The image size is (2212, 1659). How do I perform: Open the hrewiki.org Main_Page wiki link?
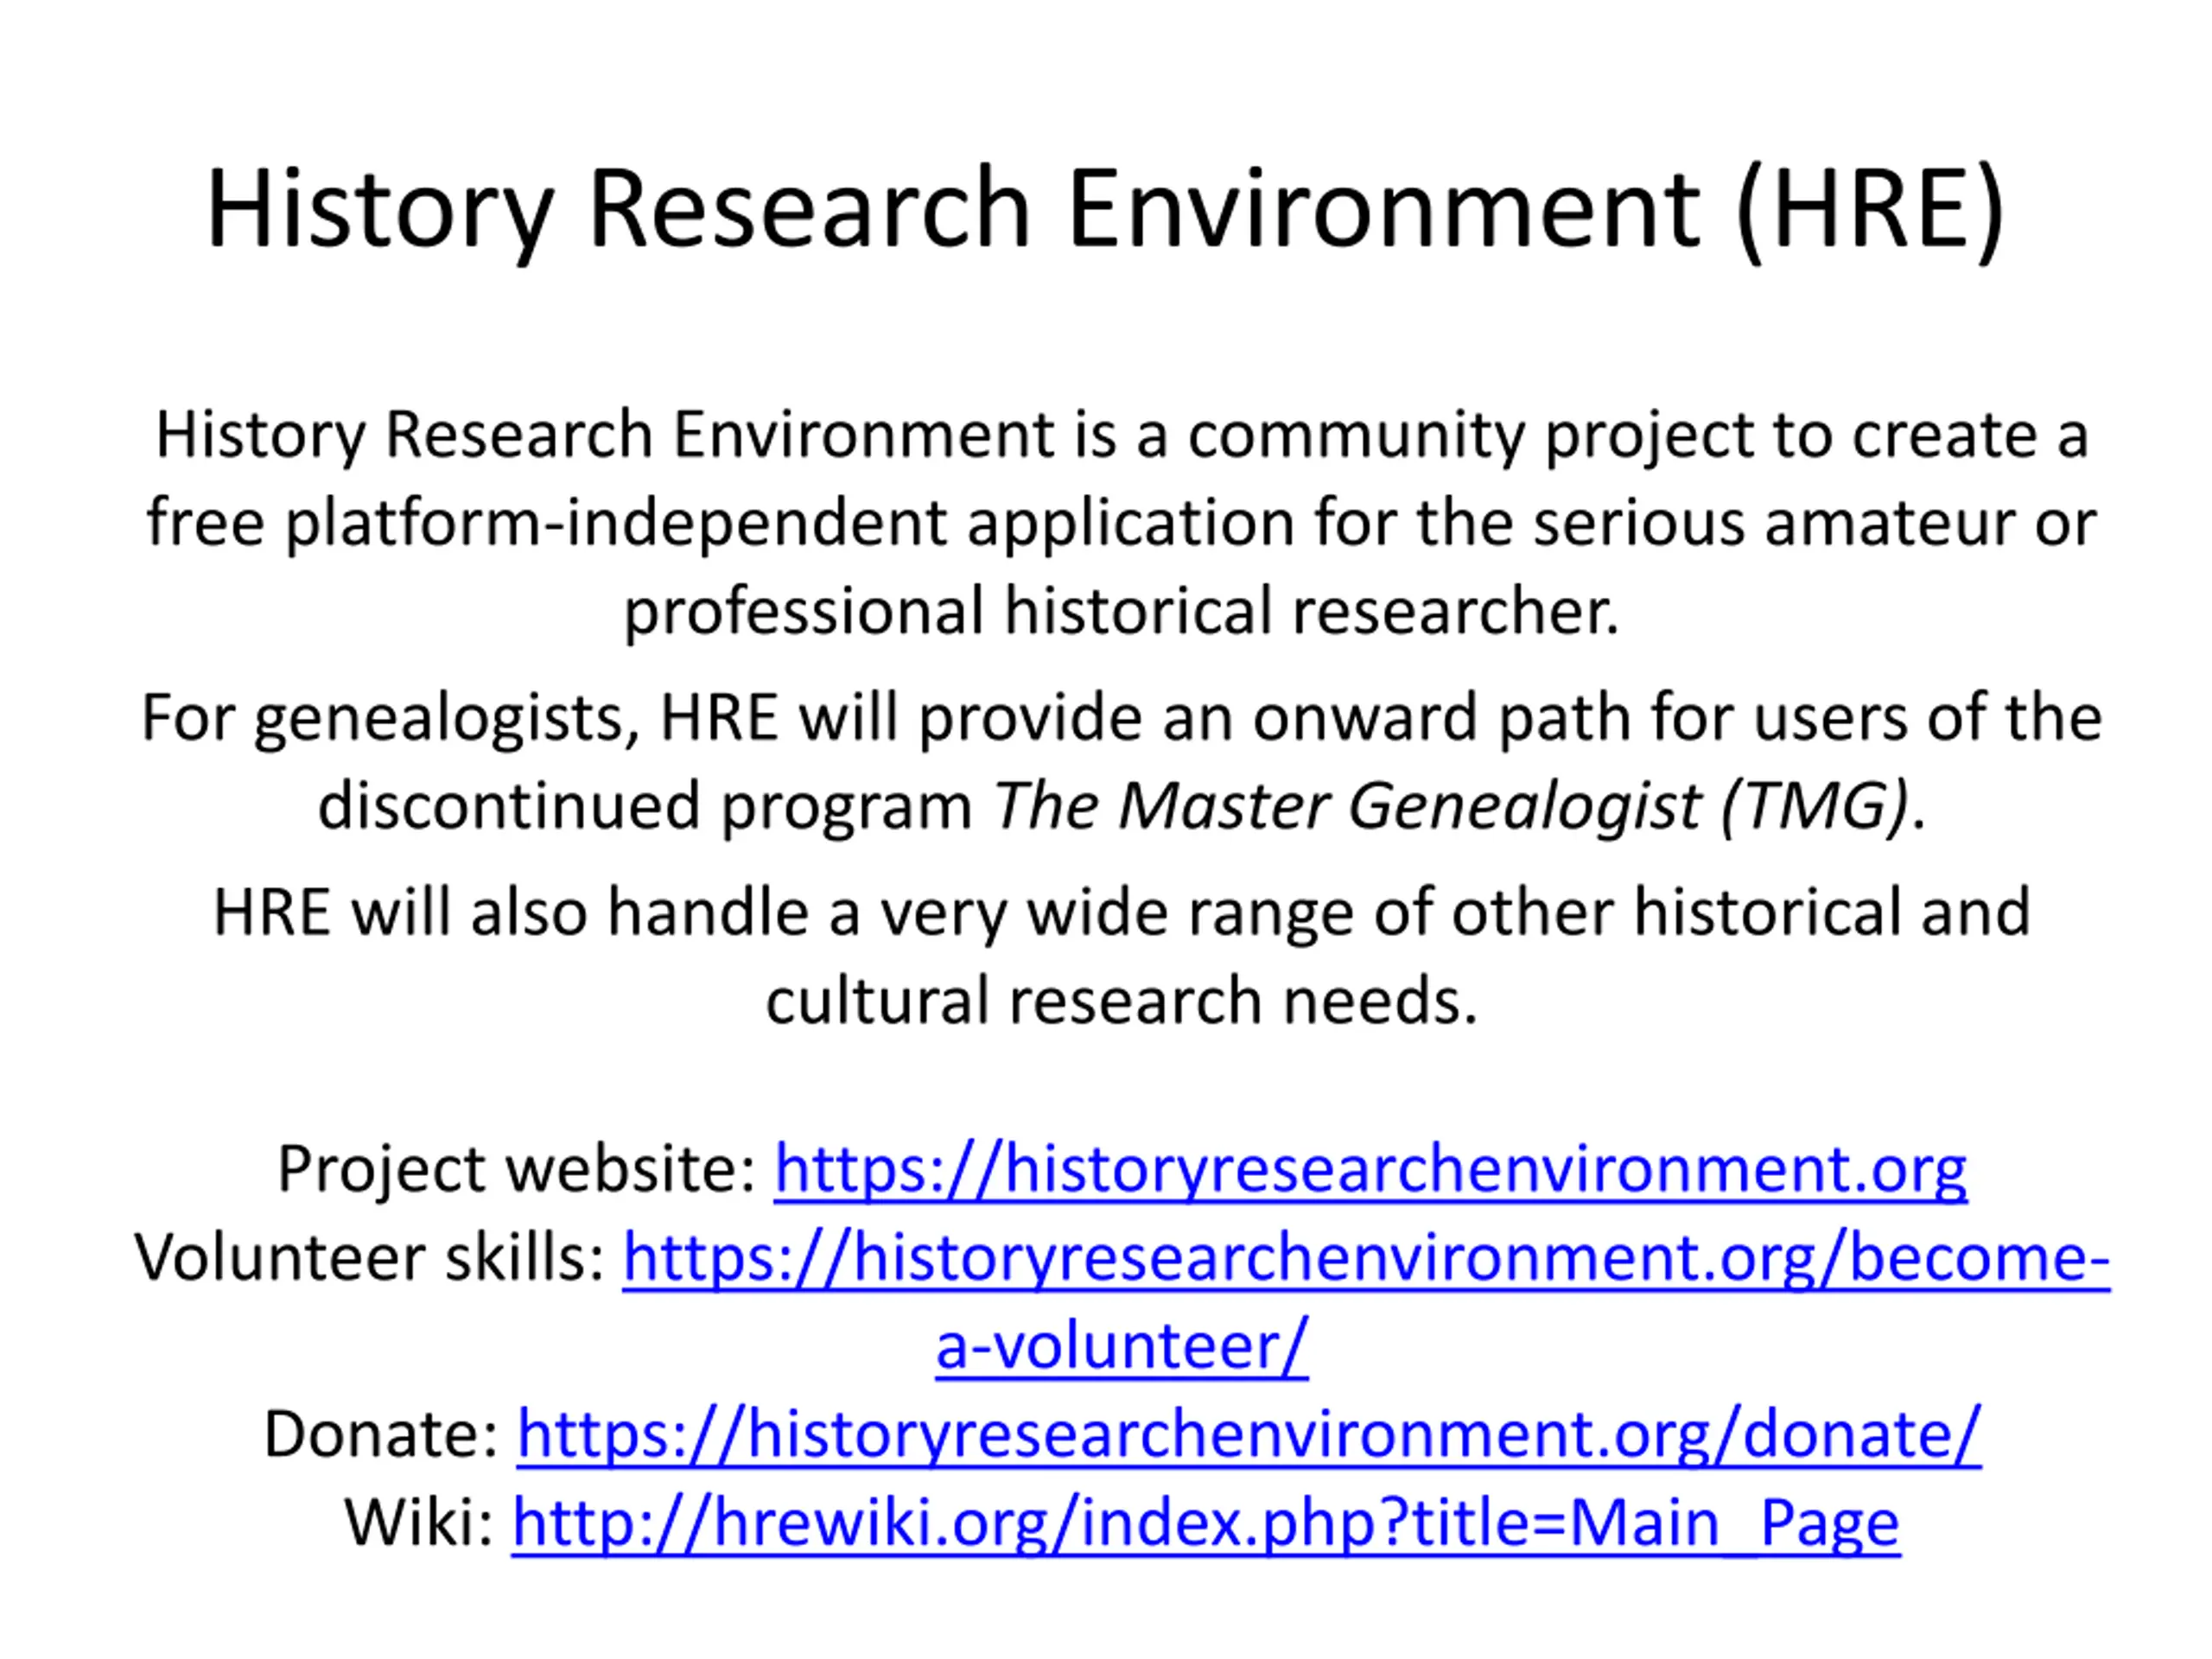[1206, 1523]
